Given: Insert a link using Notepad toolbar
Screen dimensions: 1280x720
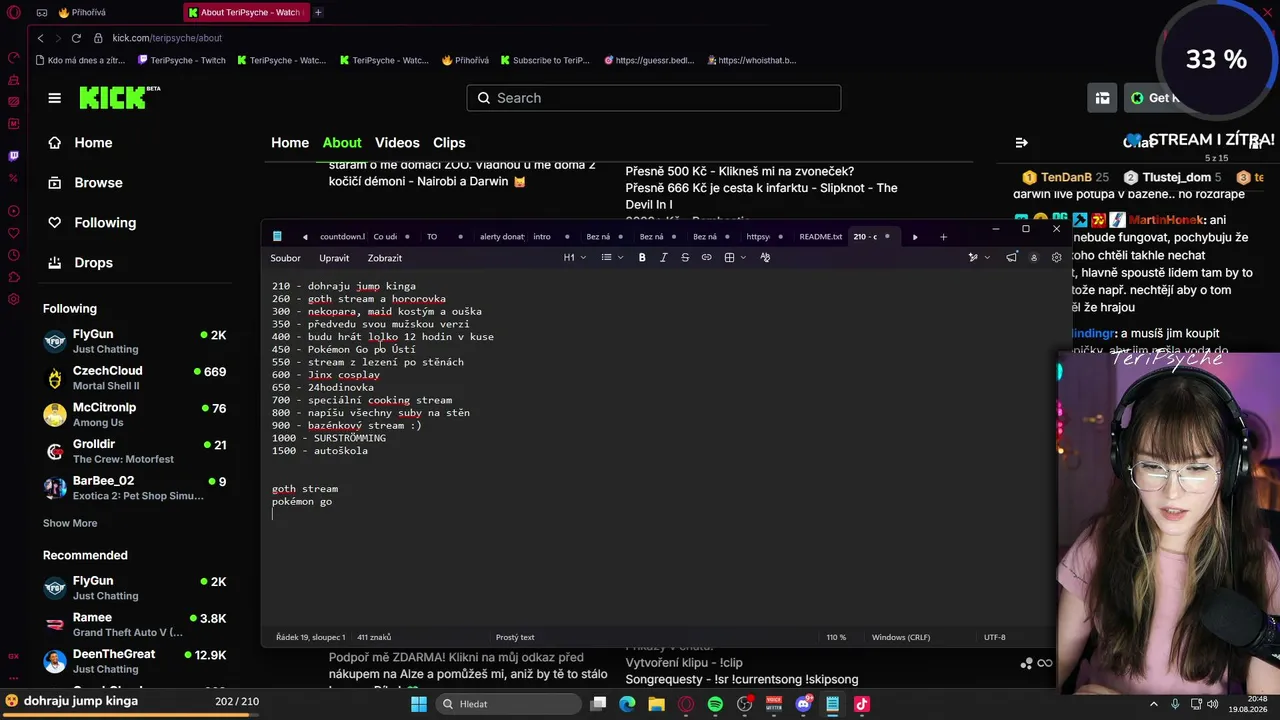Looking at the screenshot, I should (706, 258).
